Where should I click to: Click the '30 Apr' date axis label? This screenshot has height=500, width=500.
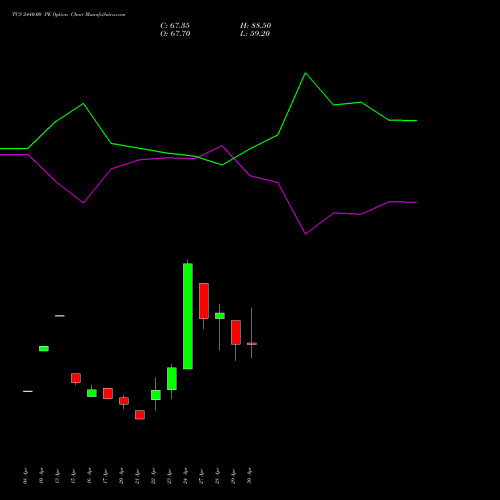point(250,476)
